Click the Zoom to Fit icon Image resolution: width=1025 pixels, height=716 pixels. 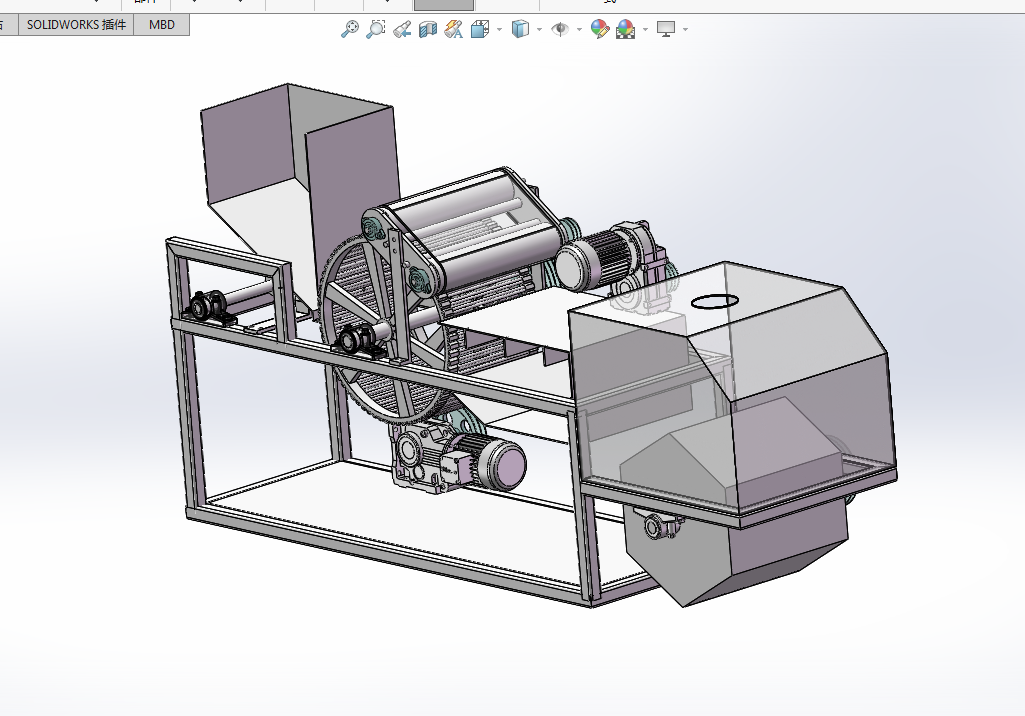point(350,29)
